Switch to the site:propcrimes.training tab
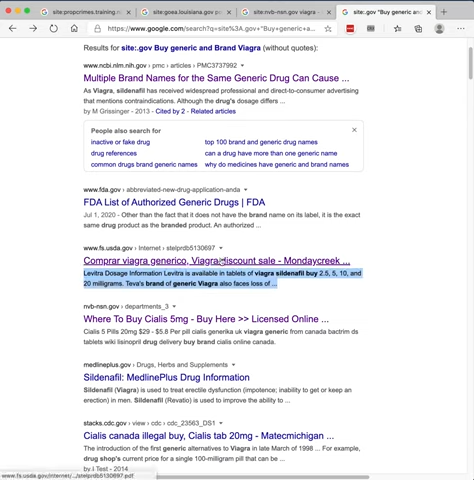474x480 pixels. [87, 12]
